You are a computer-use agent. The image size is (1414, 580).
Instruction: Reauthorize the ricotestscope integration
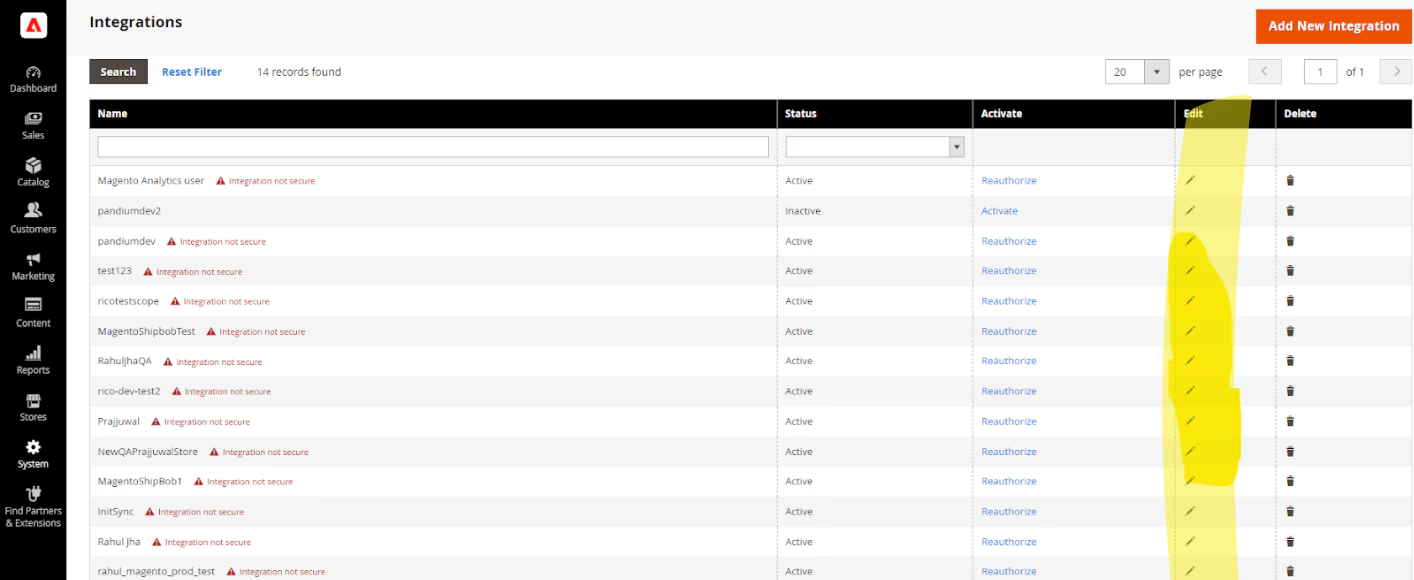pos(1008,301)
